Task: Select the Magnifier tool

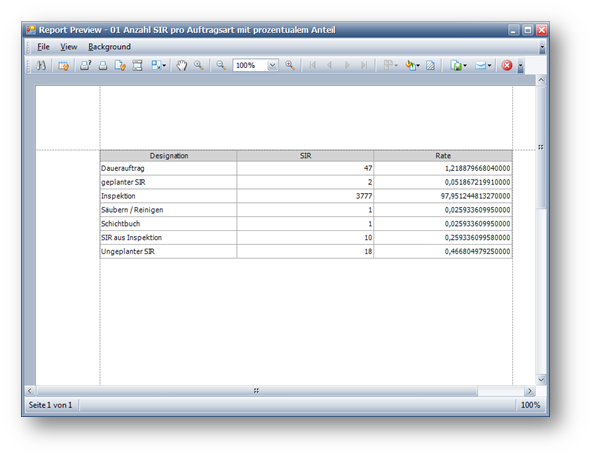Action: pyautogui.click(x=199, y=65)
